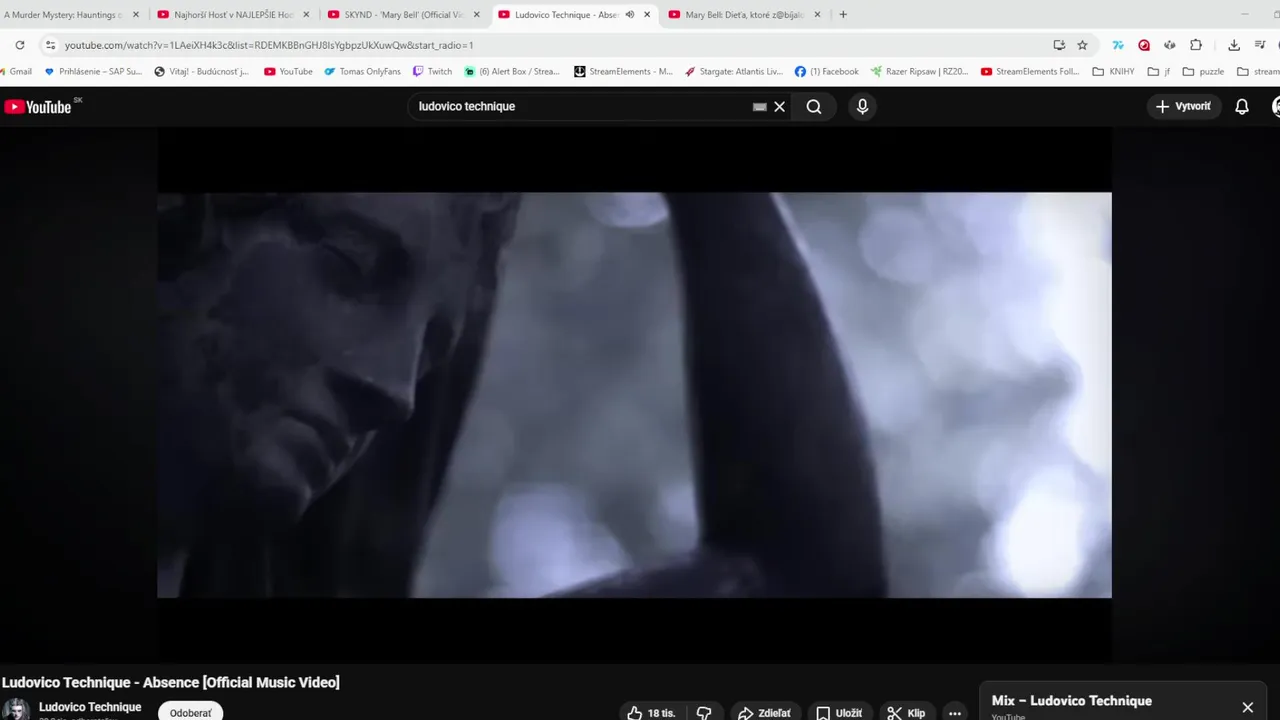Expand the puzzle bookmarks folder
This screenshot has width=1280, height=720.
[1203, 72]
